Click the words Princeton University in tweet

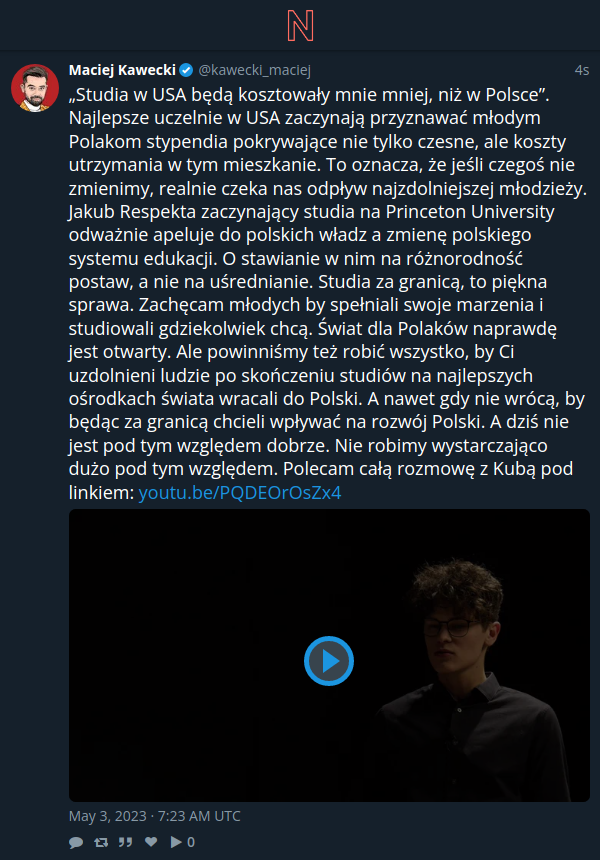470,212
